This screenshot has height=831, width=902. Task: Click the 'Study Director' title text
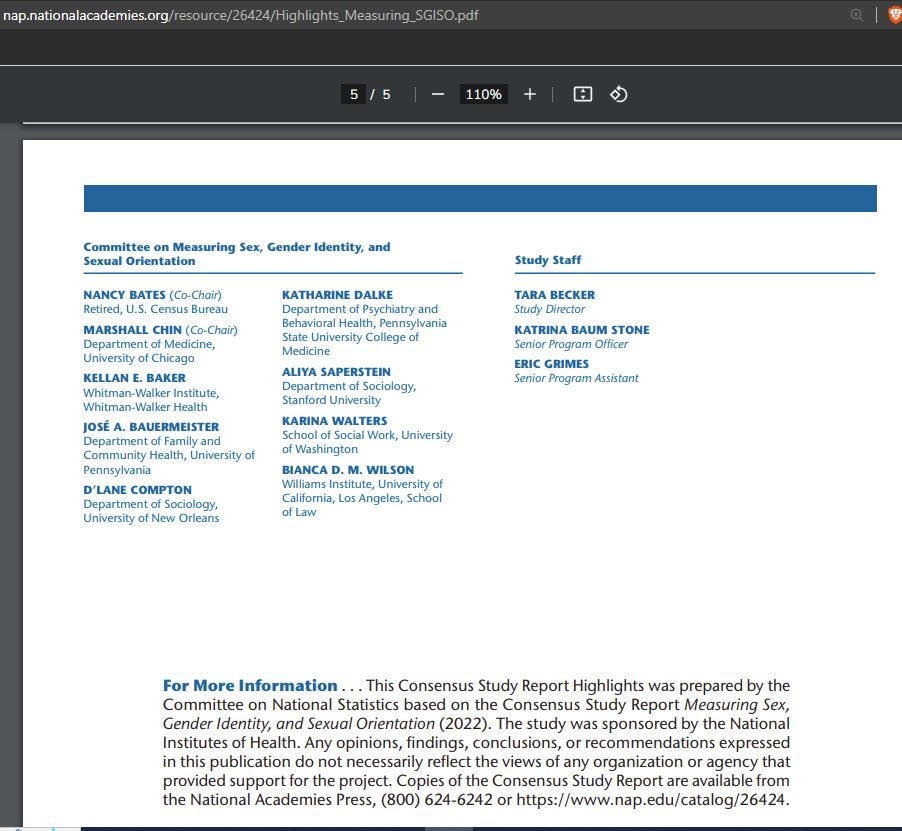(549, 309)
